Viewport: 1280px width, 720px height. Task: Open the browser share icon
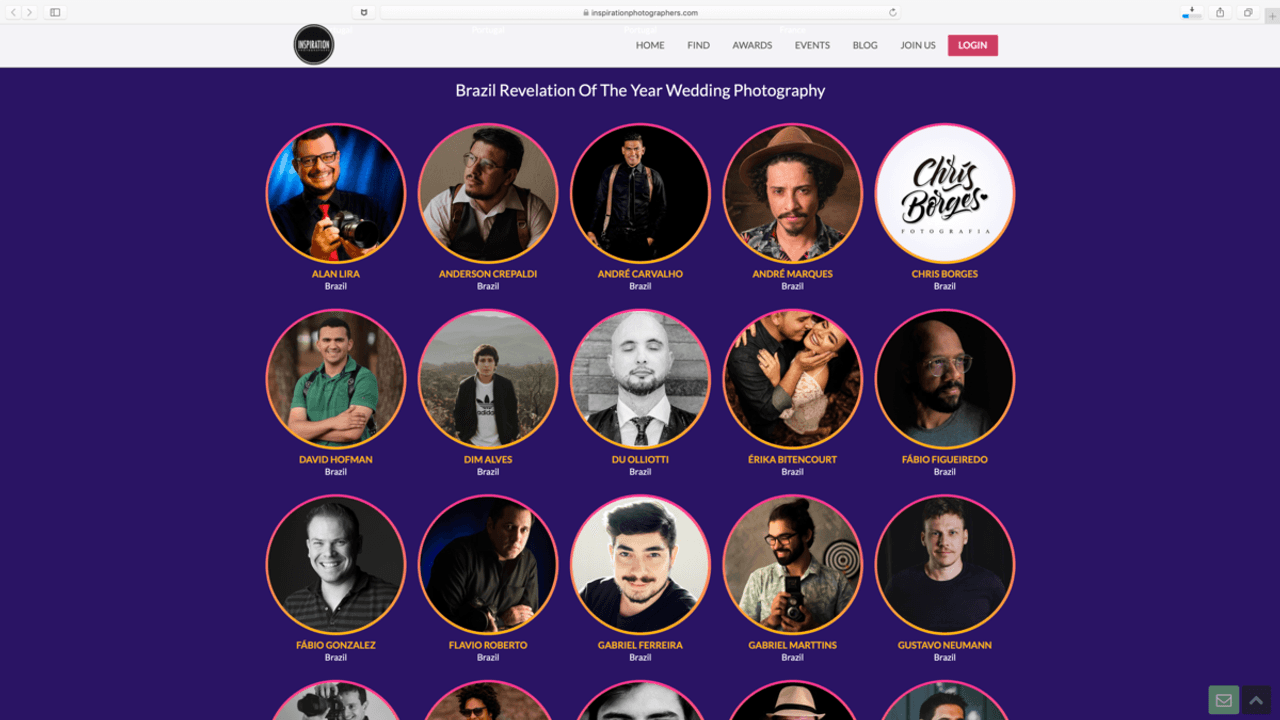coord(1220,12)
